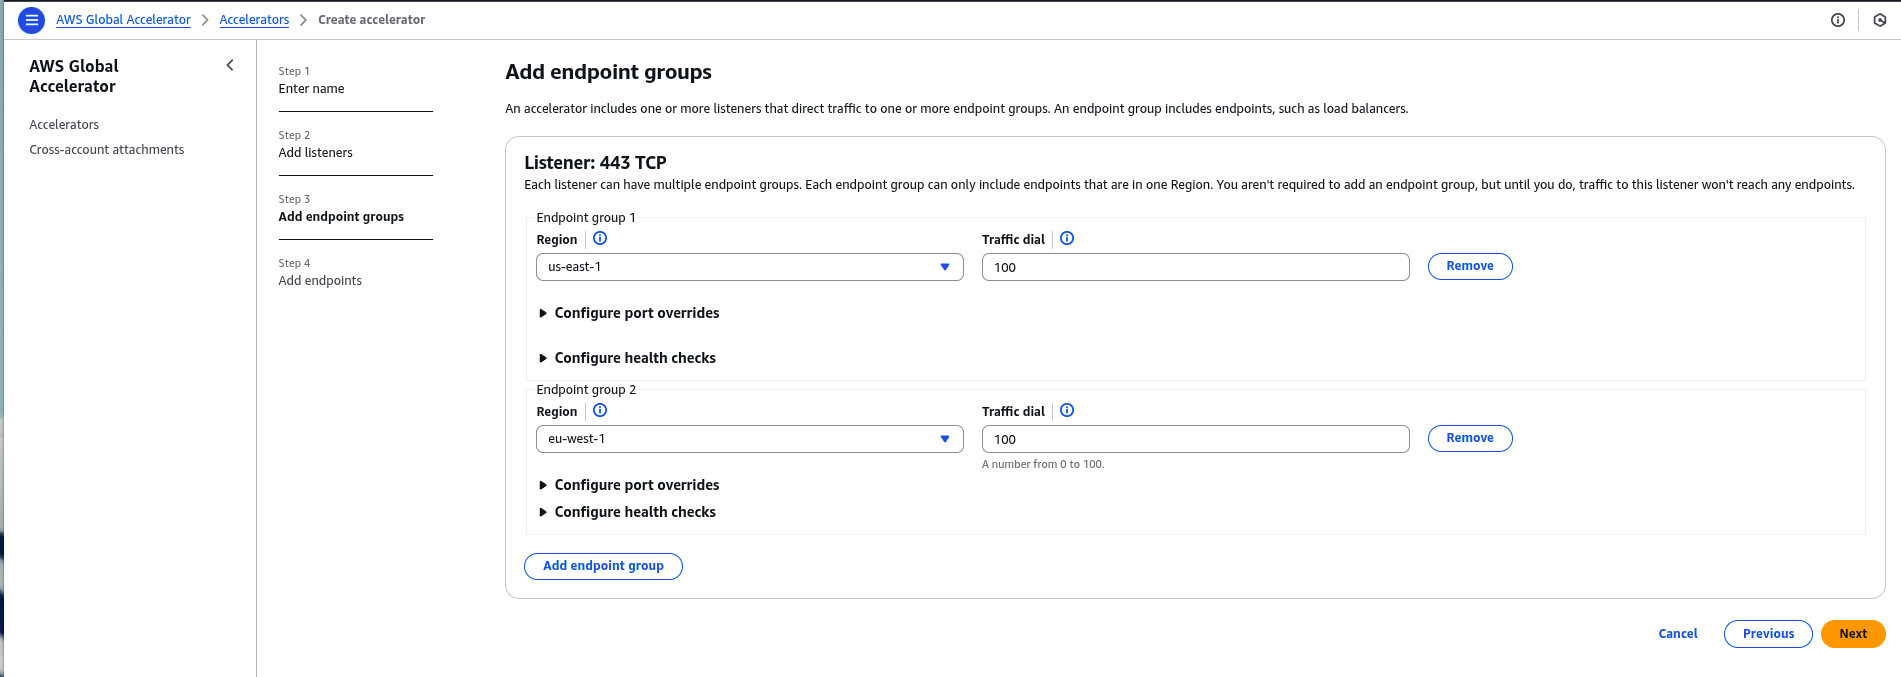This screenshot has width=1901, height=677.
Task: Open Traffic dial info for Endpoint group 1
Action: [1067, 239]
